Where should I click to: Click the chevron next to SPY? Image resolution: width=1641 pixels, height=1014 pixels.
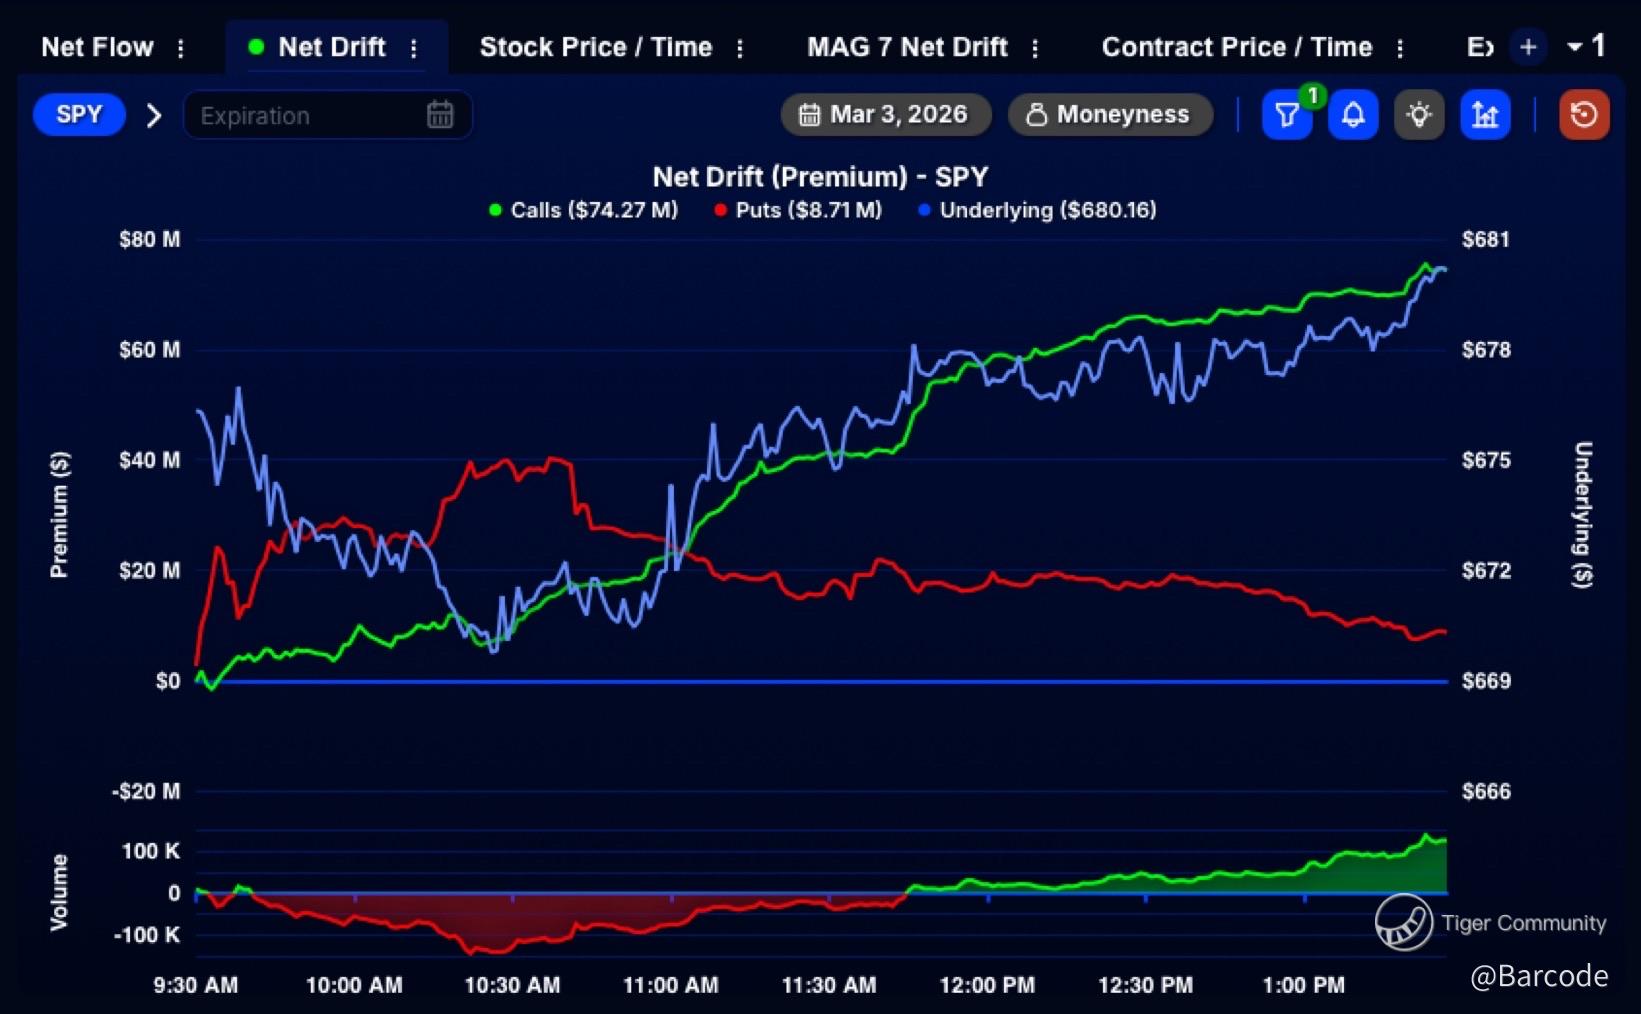[x=154, y=116]
